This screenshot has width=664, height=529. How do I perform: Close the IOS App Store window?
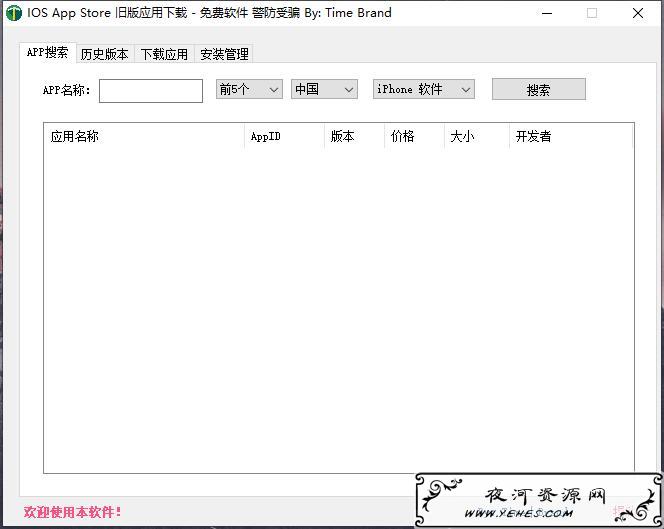(638, 13)
